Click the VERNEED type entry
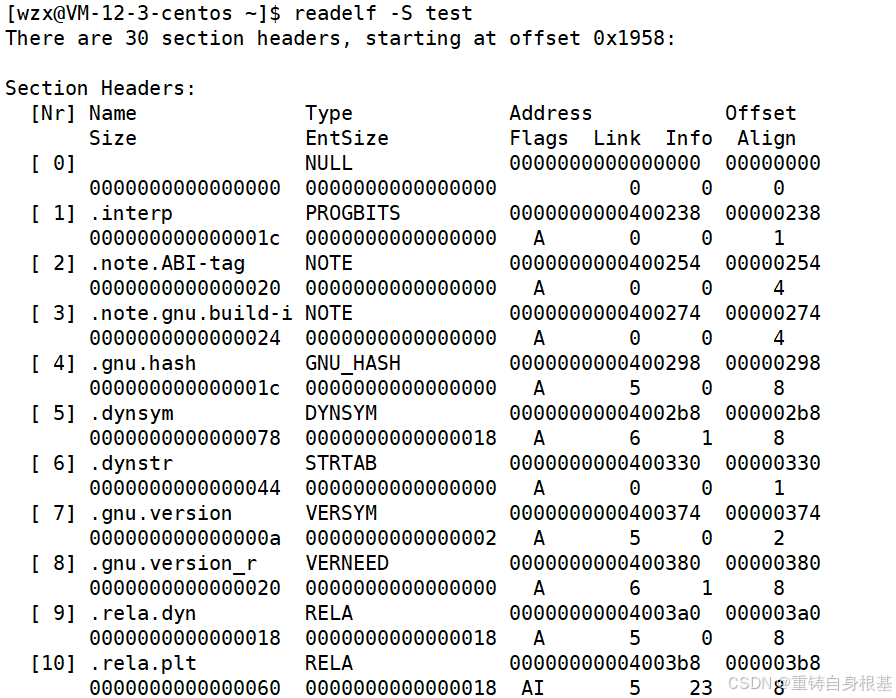This screenshot has height=698, width=896. click(346, 563)
